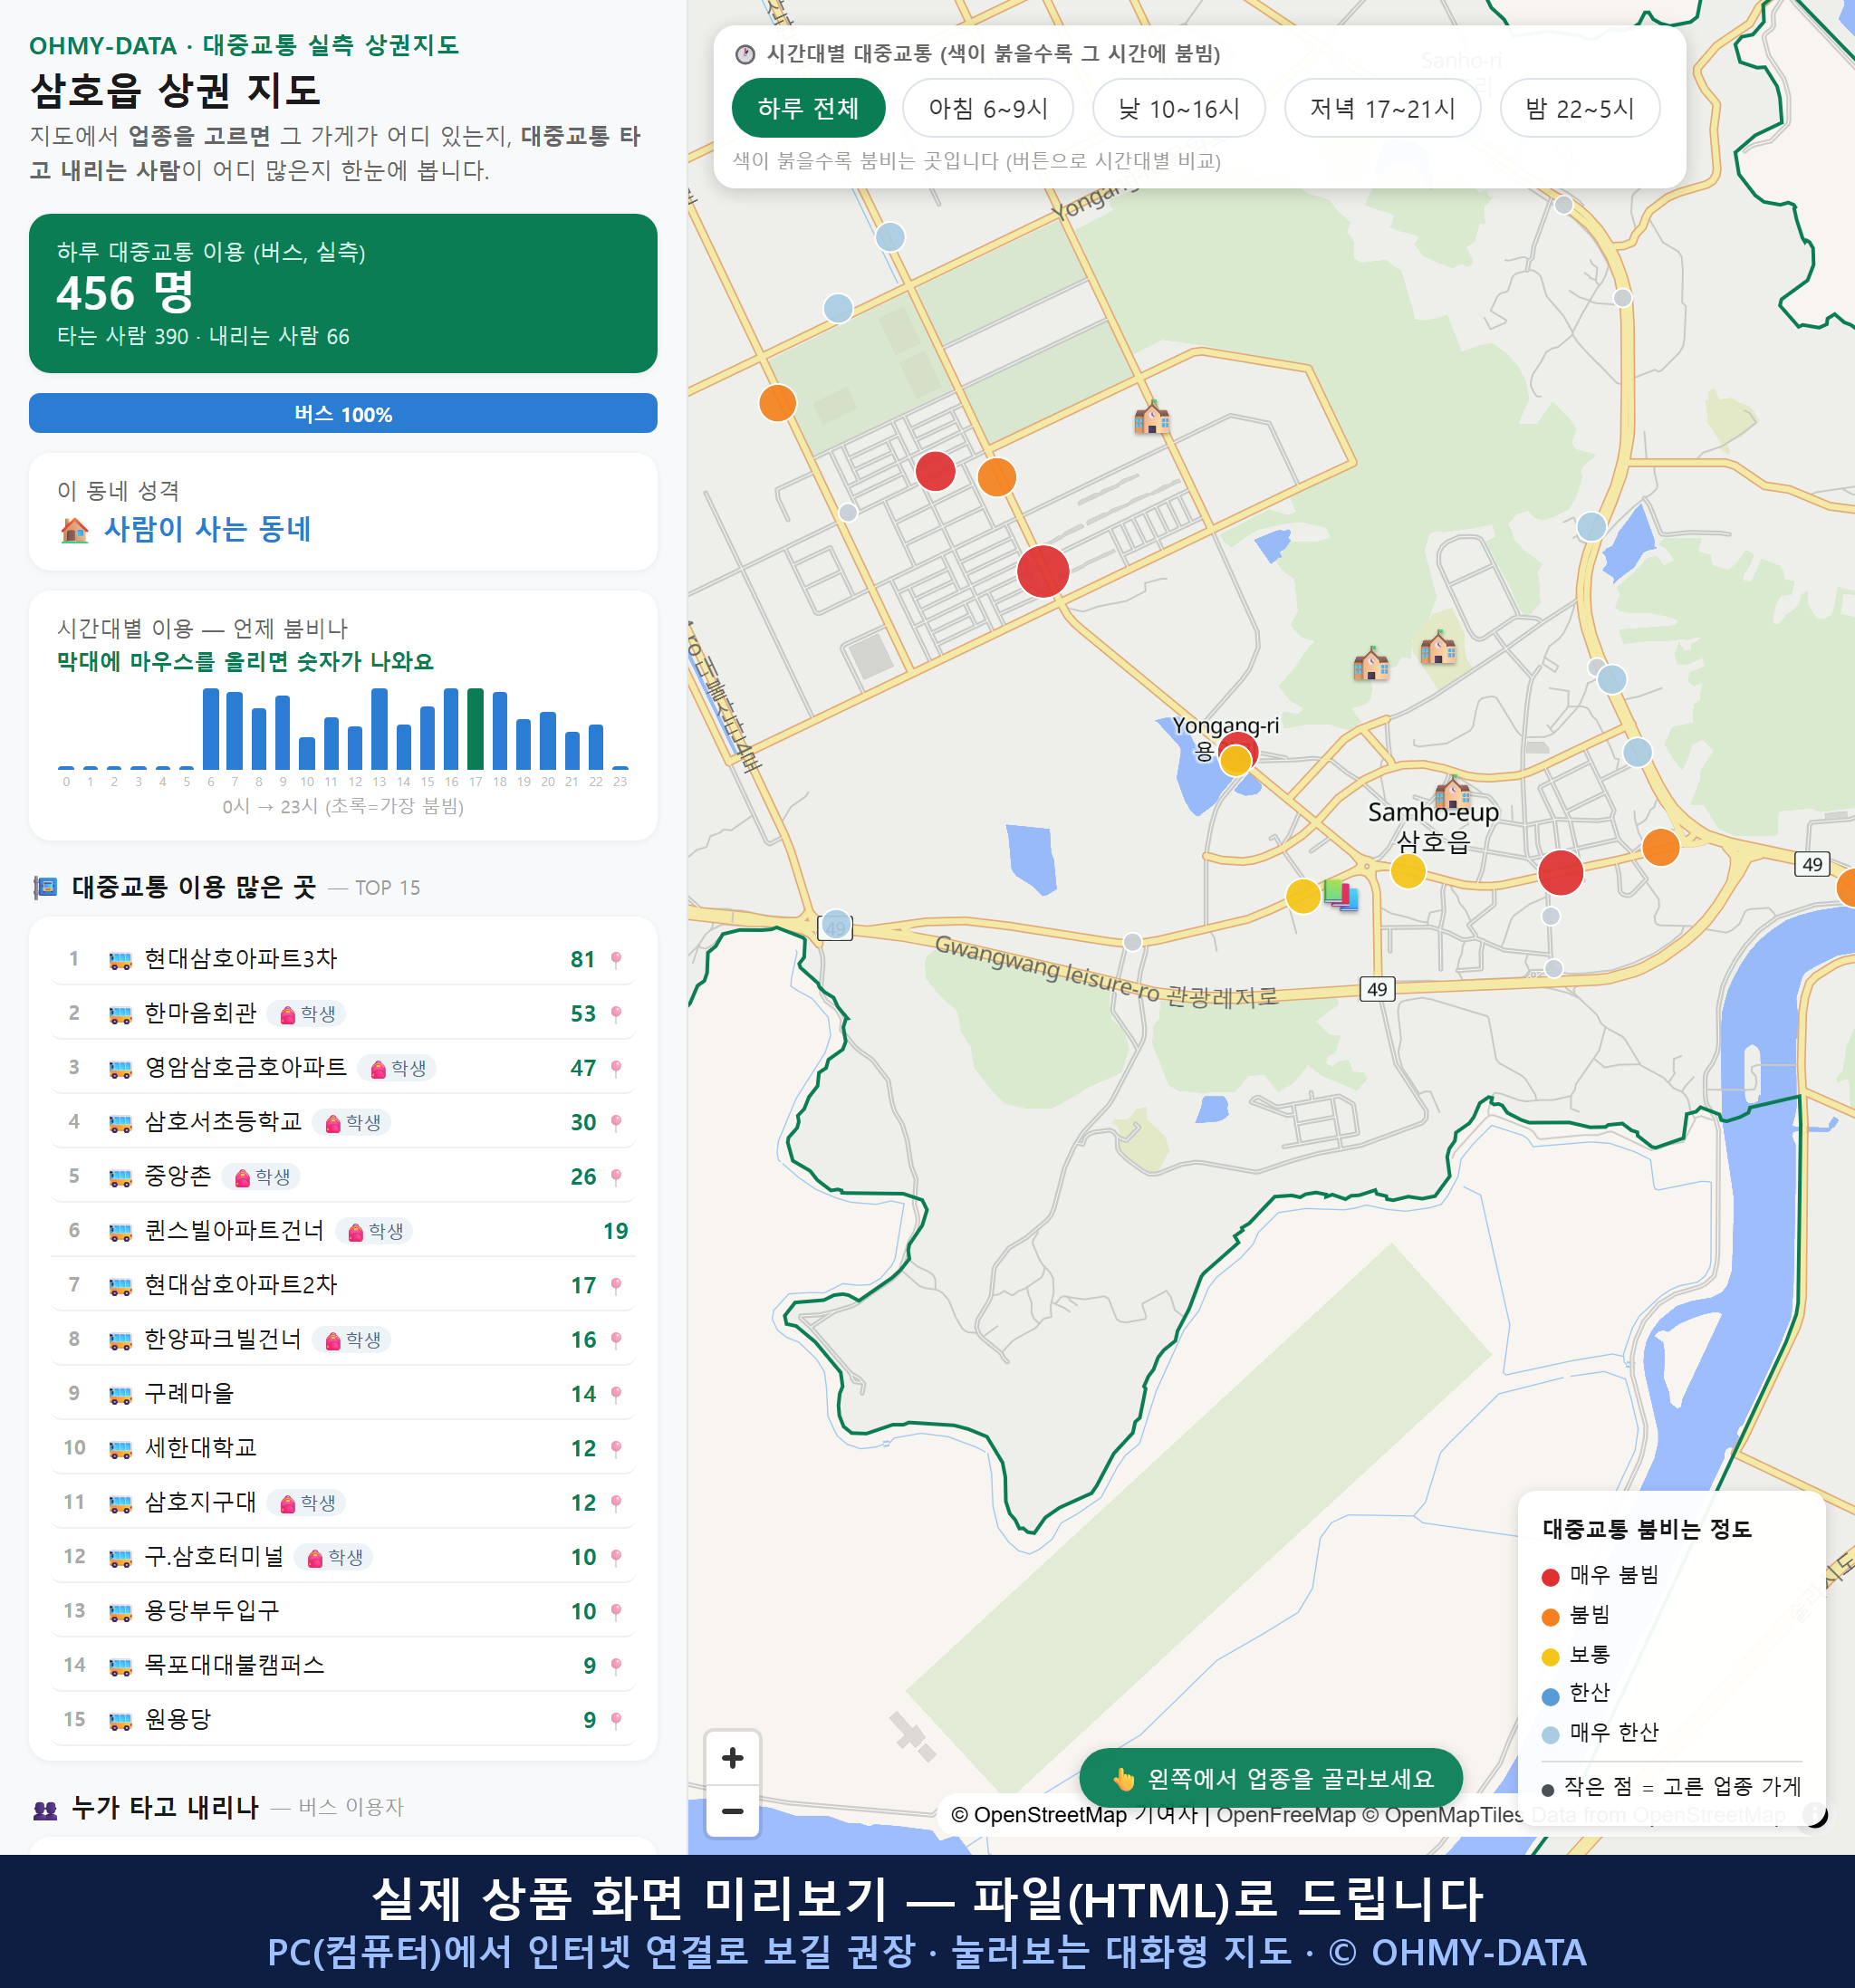
Task: Click the 삼호읍 상권 지도 title
Action: tap(175, 91)
